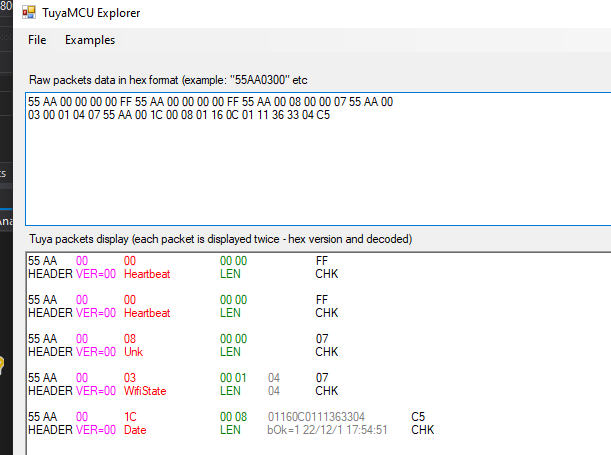Click the red 03 command byte
The width and height of the screenshot is (611, 455).
click(x=130, y=378)
